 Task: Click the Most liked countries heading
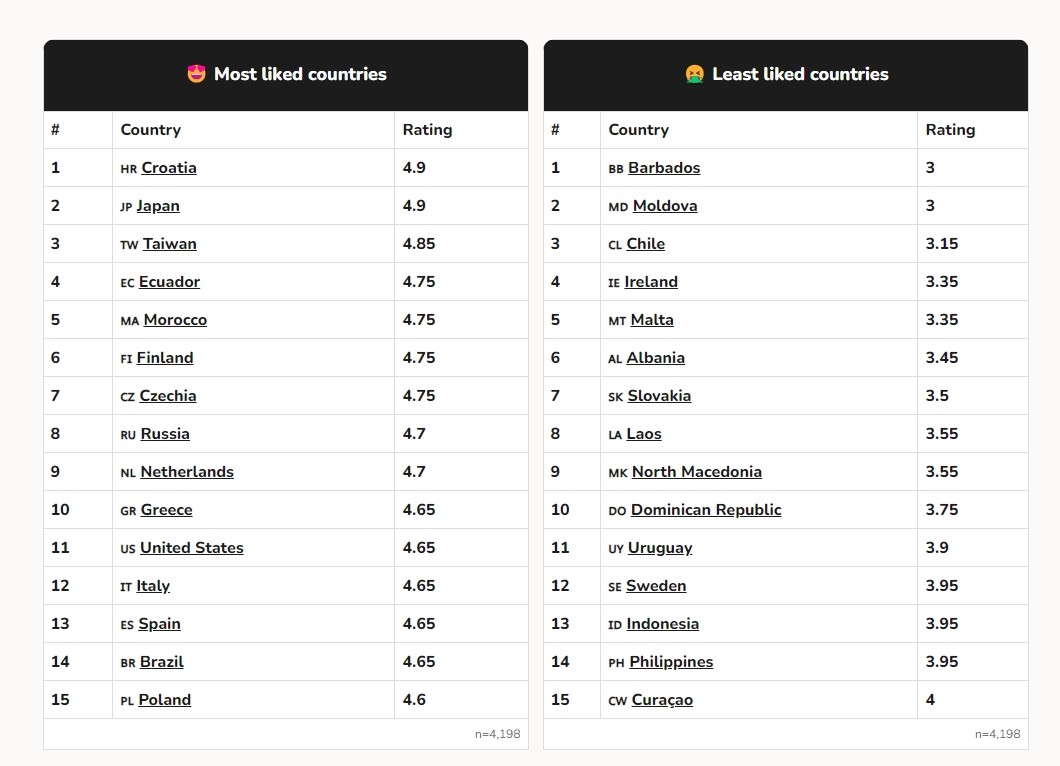click(x=300, y=74)
